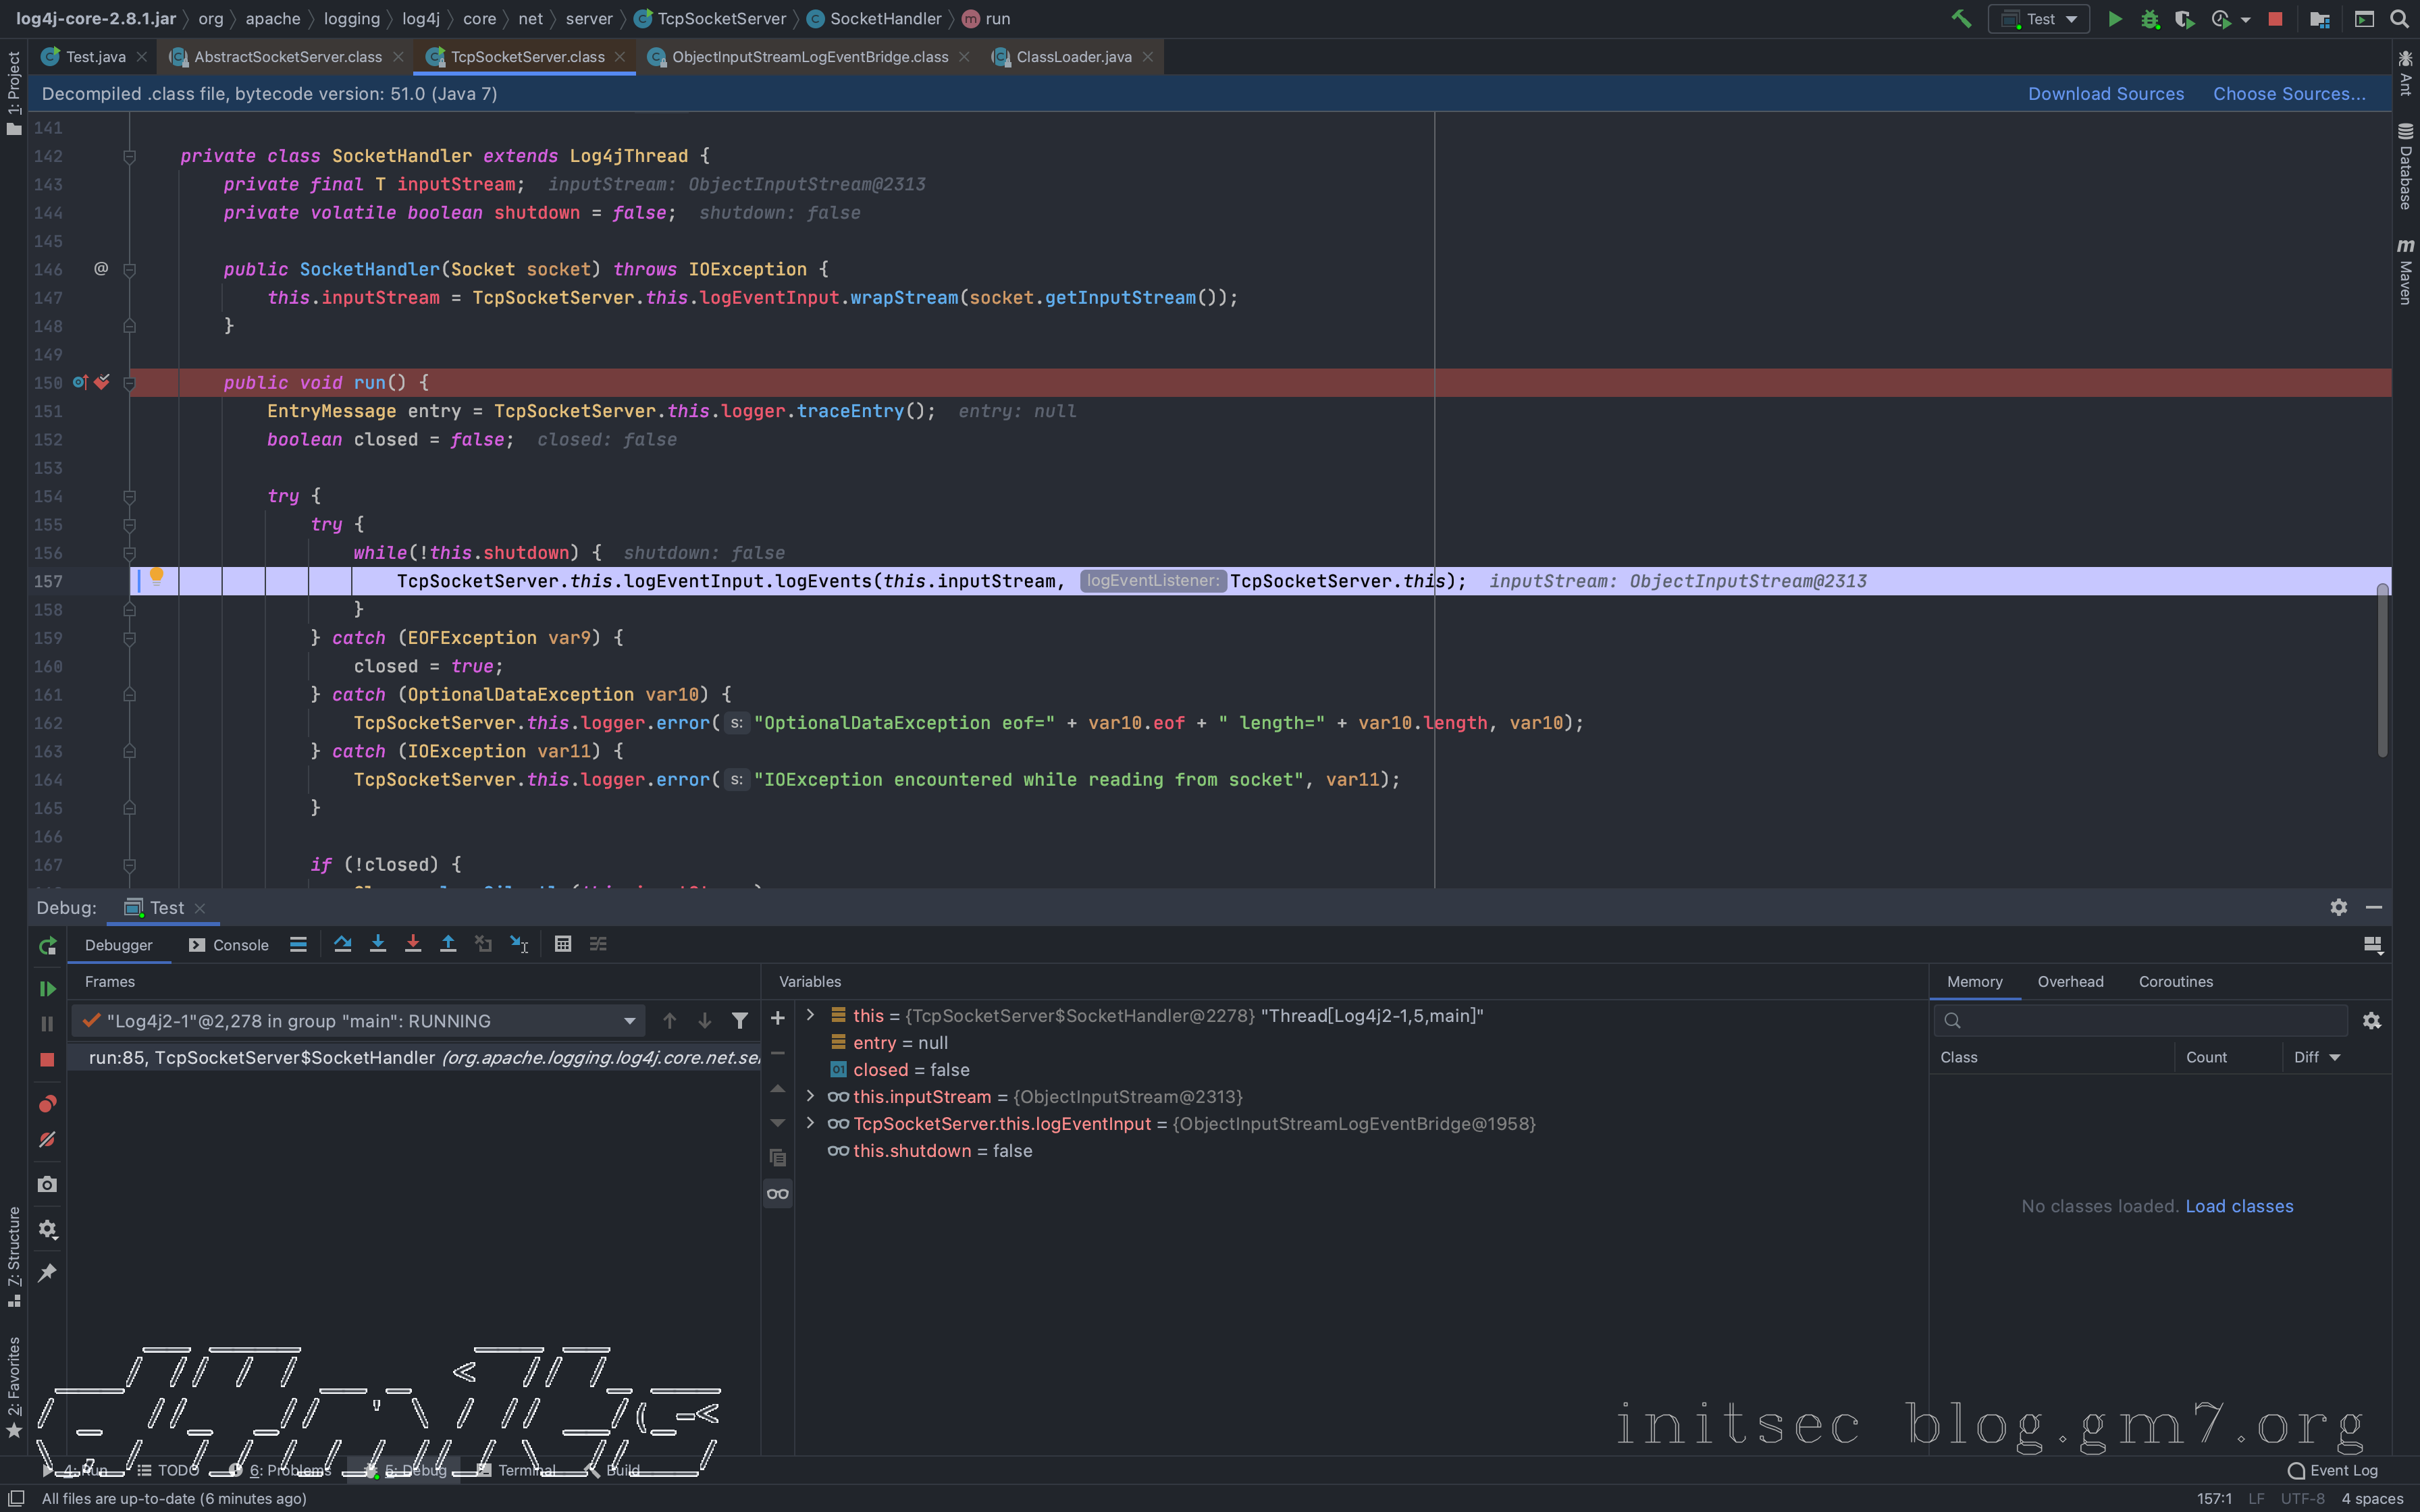Image resolution: width=2420 pixels, height=1512 pixels.
Task: Switch to ObjectInputStreamLogEventBridge.class tab
Action: 809,57
